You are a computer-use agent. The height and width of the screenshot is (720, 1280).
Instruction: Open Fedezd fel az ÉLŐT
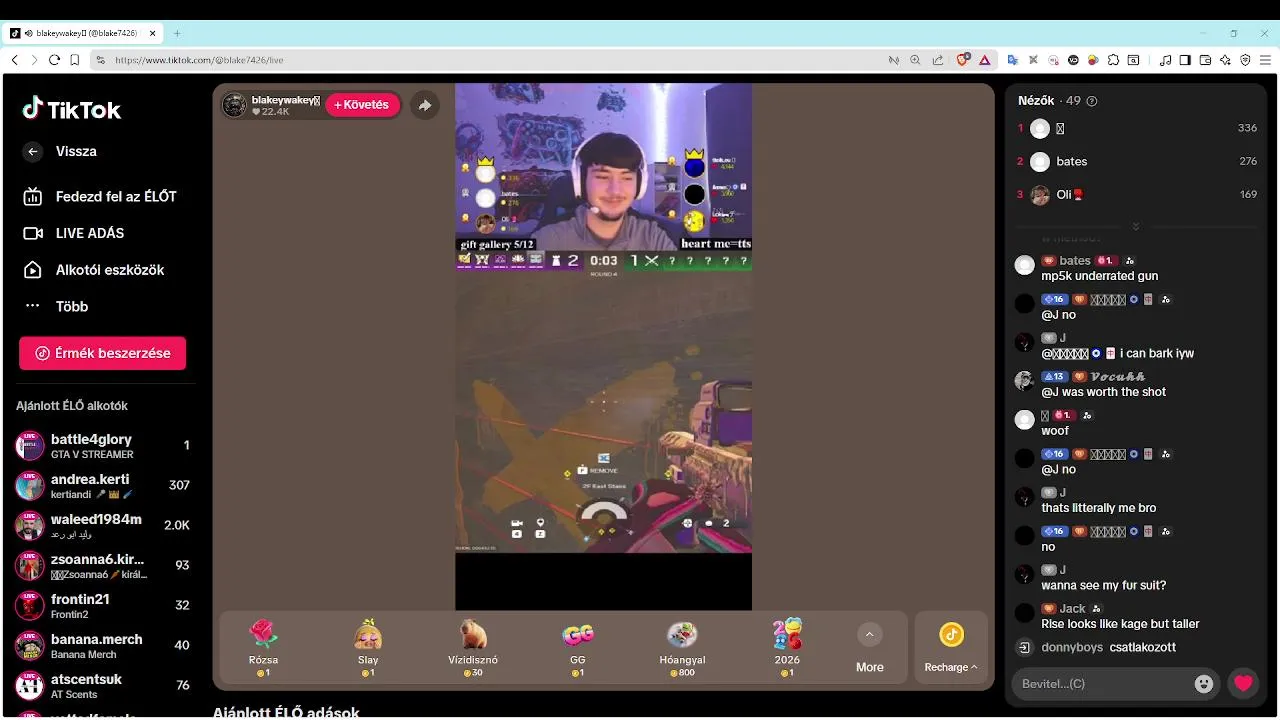point(100,196)
